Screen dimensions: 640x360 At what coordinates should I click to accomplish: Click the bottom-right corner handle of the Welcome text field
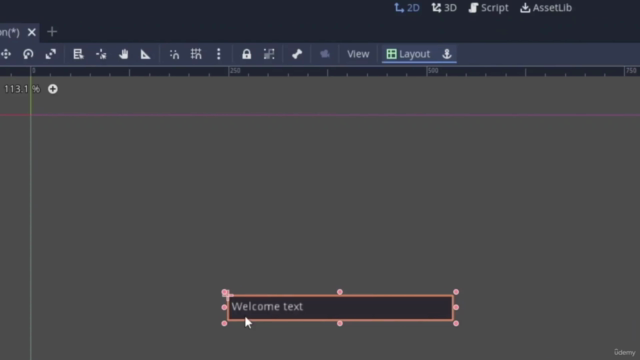coord(456,323)
